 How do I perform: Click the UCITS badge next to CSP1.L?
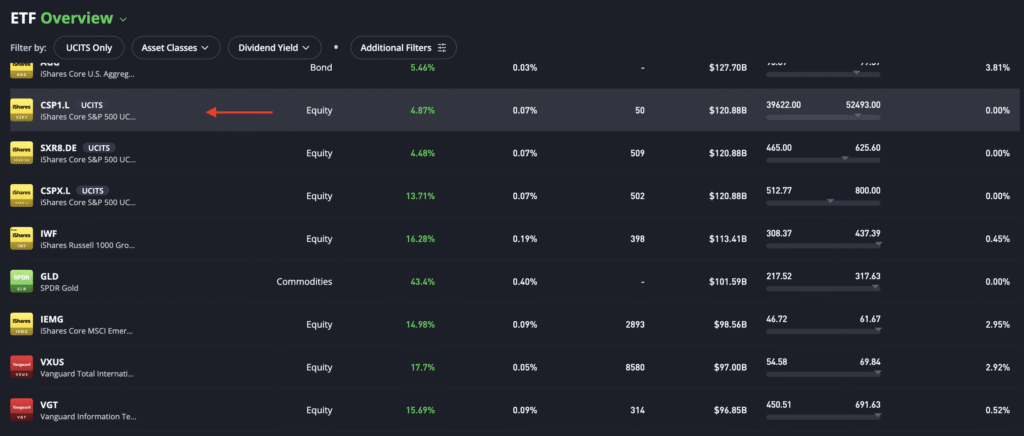click(92, 104)
